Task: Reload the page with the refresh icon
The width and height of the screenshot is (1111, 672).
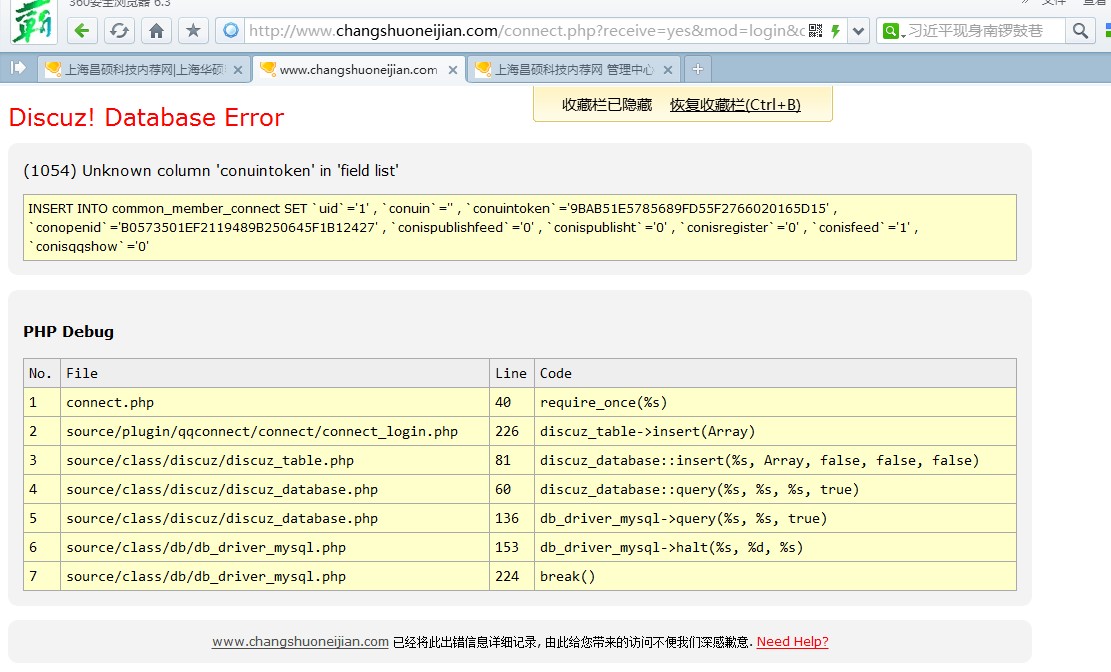Action: pos(119,31)
